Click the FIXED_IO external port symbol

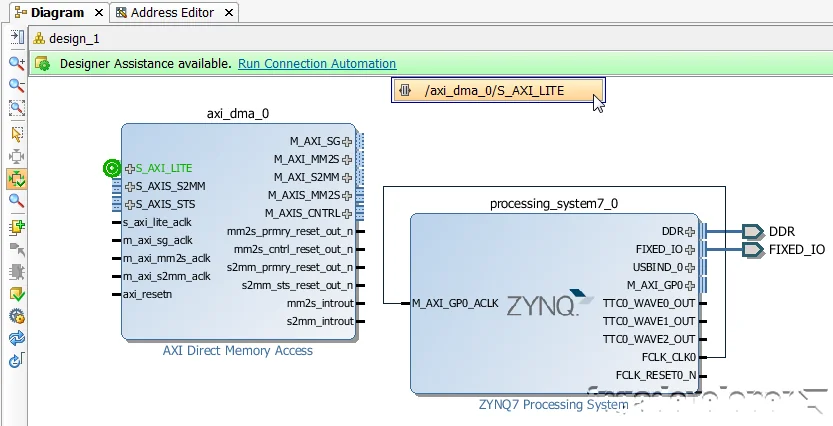[753, 250]
